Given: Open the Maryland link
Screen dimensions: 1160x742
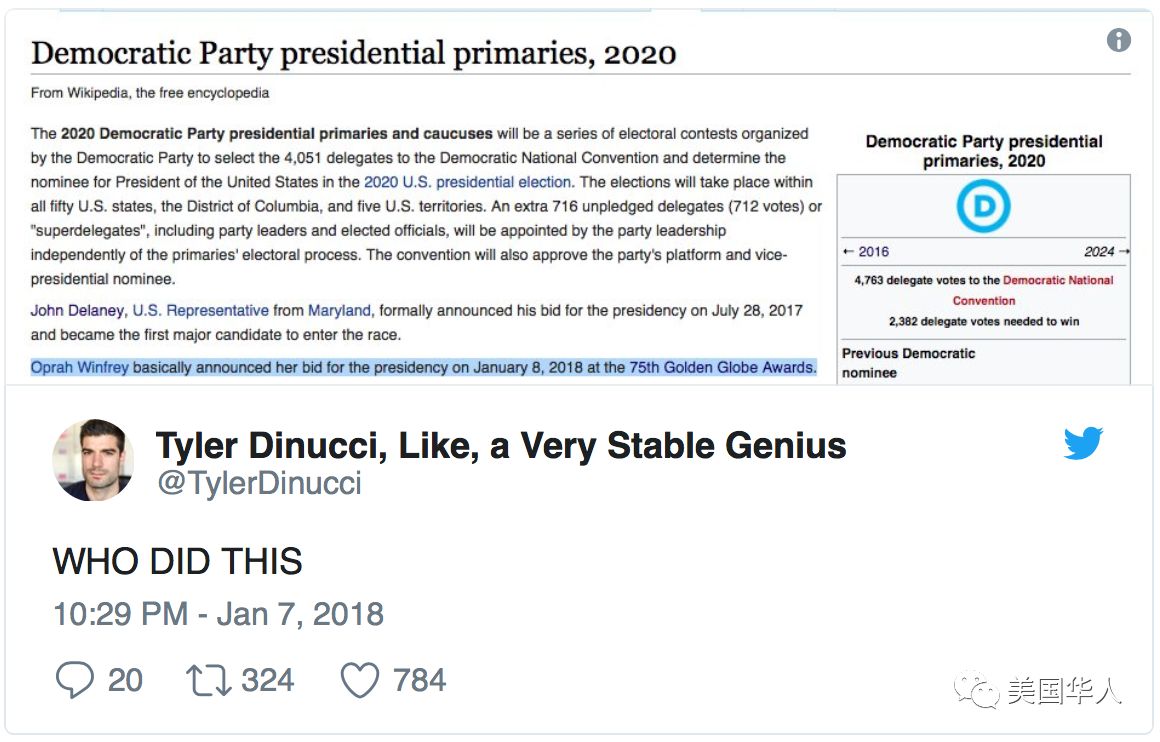Looking at the screenshot, I should pos(339,310).
